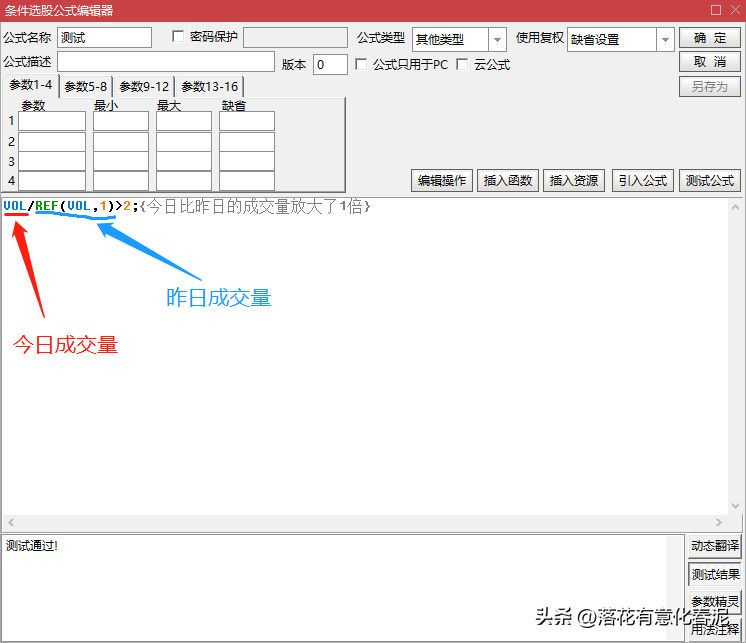Click 引入公式 to import a formula
Viewport: 746px width, 643px height.
[643, 181]
